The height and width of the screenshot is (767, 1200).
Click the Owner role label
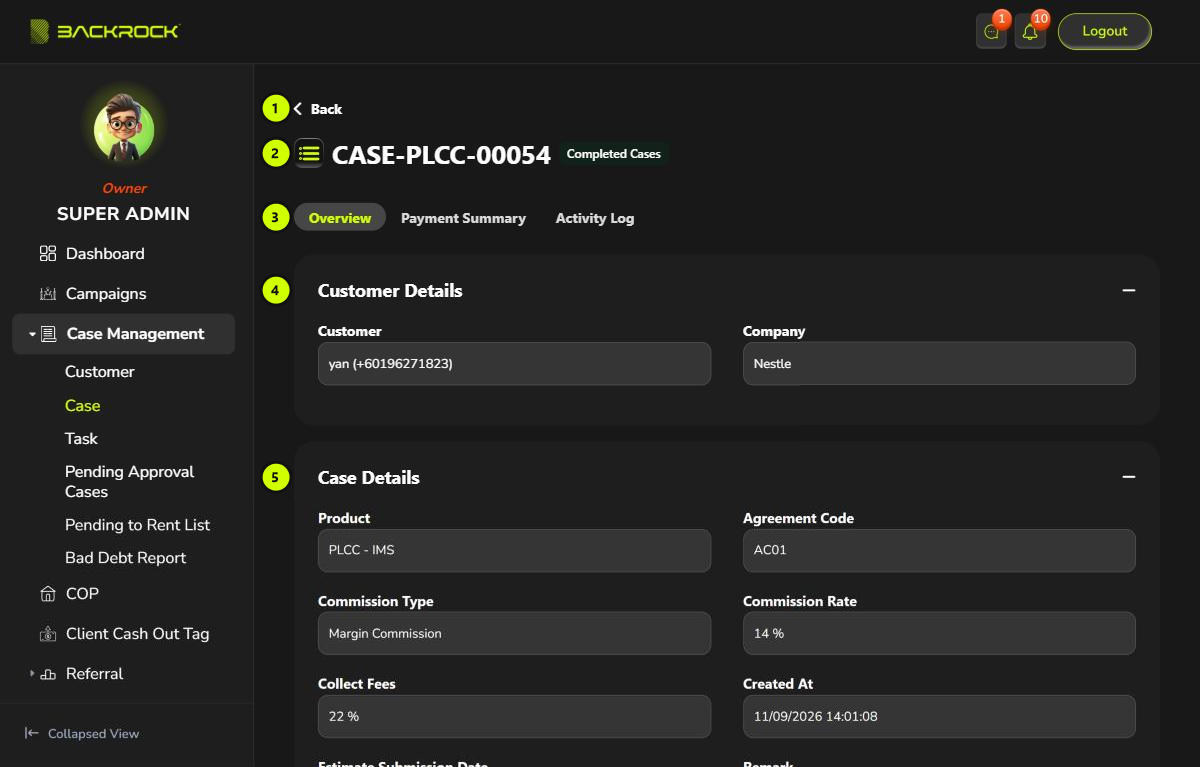click(x=124, y=188)
